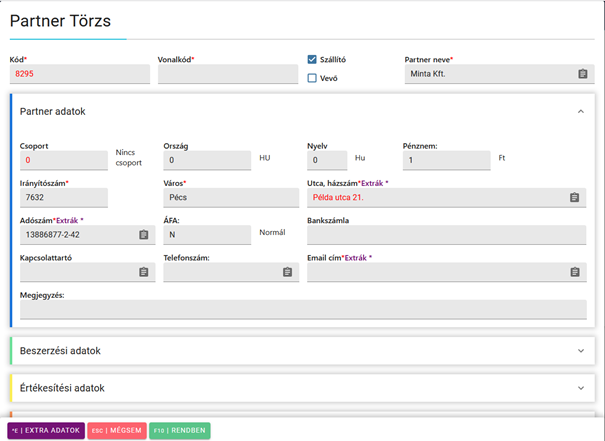This screenshot has width=605, height=441.
Task: Click into the Bankszámla field
Action: click(x=445, y=235)
